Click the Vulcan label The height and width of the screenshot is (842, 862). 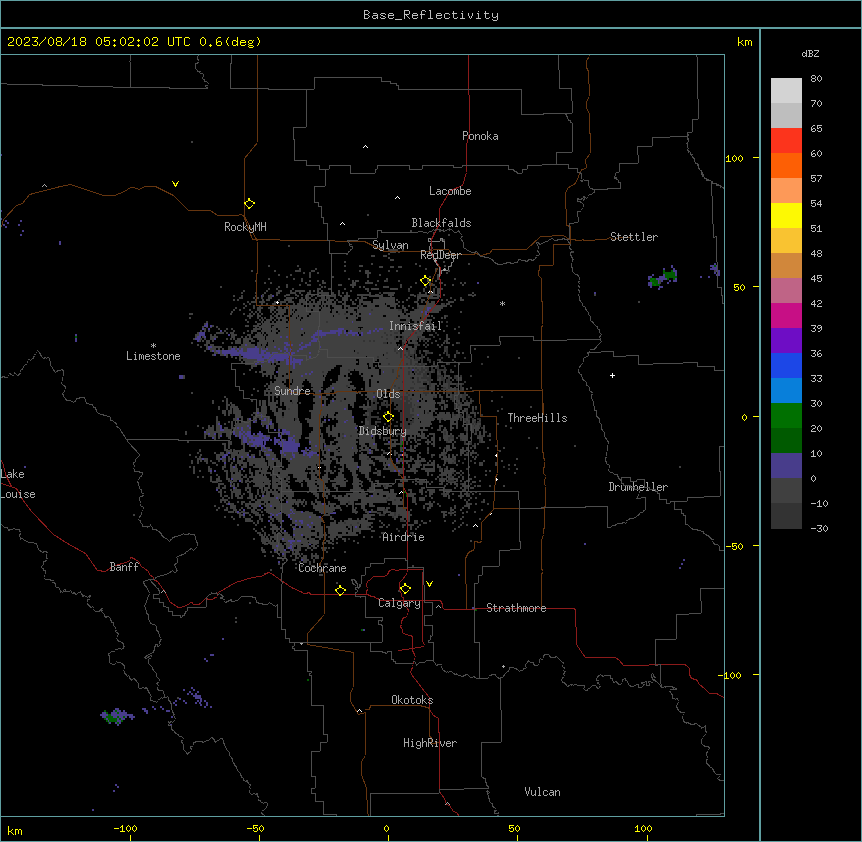(x=542, y=792)
